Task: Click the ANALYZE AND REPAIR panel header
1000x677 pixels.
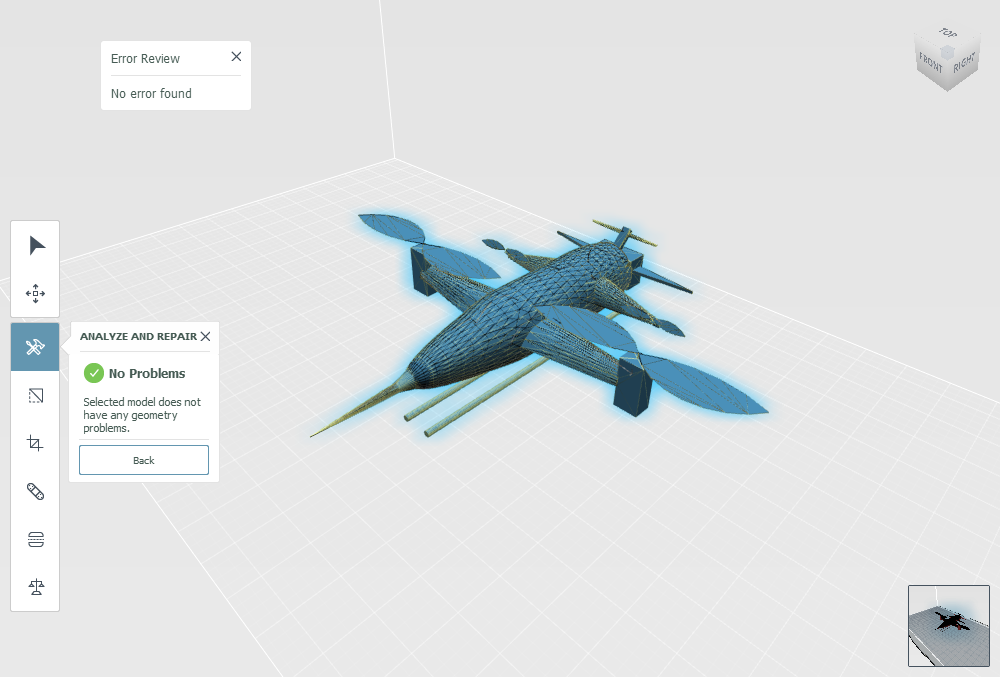Action: coord(138,336)
